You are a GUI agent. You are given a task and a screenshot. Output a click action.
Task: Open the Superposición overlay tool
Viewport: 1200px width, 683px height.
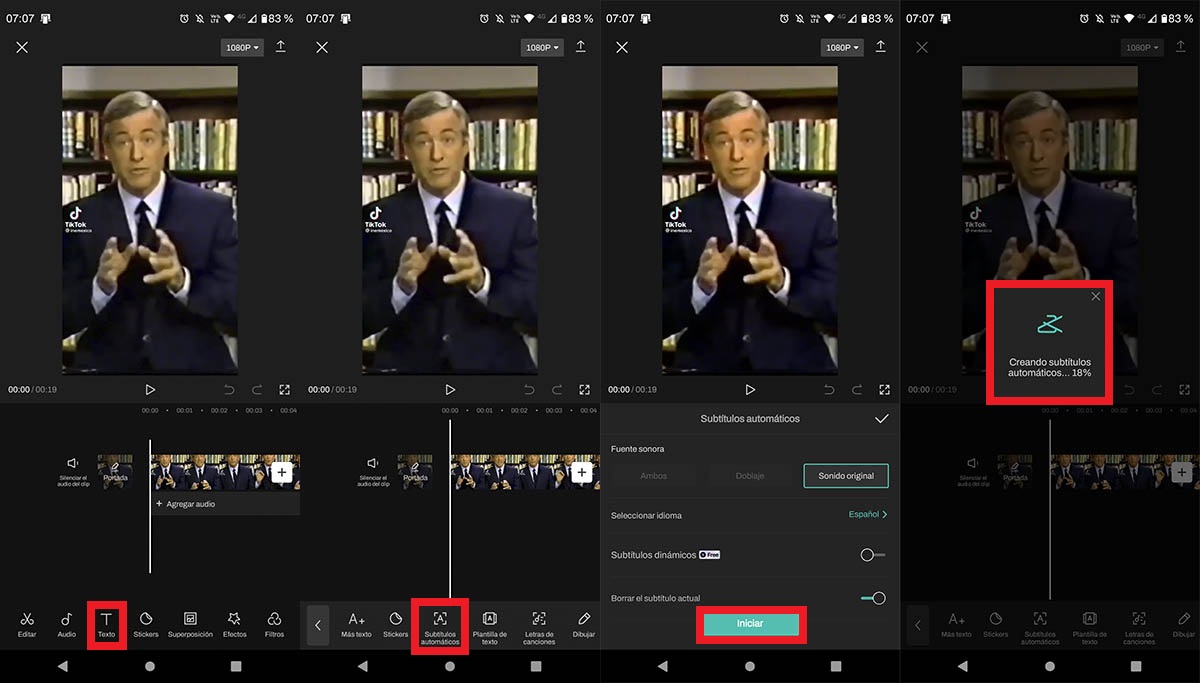[190, 624]
